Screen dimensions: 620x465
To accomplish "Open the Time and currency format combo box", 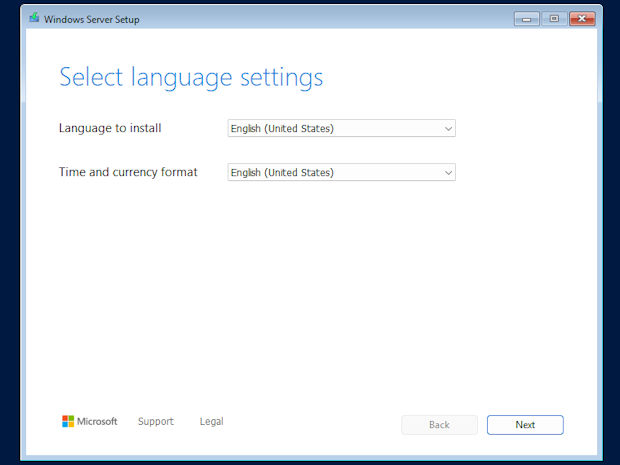I will click(341, 172).
